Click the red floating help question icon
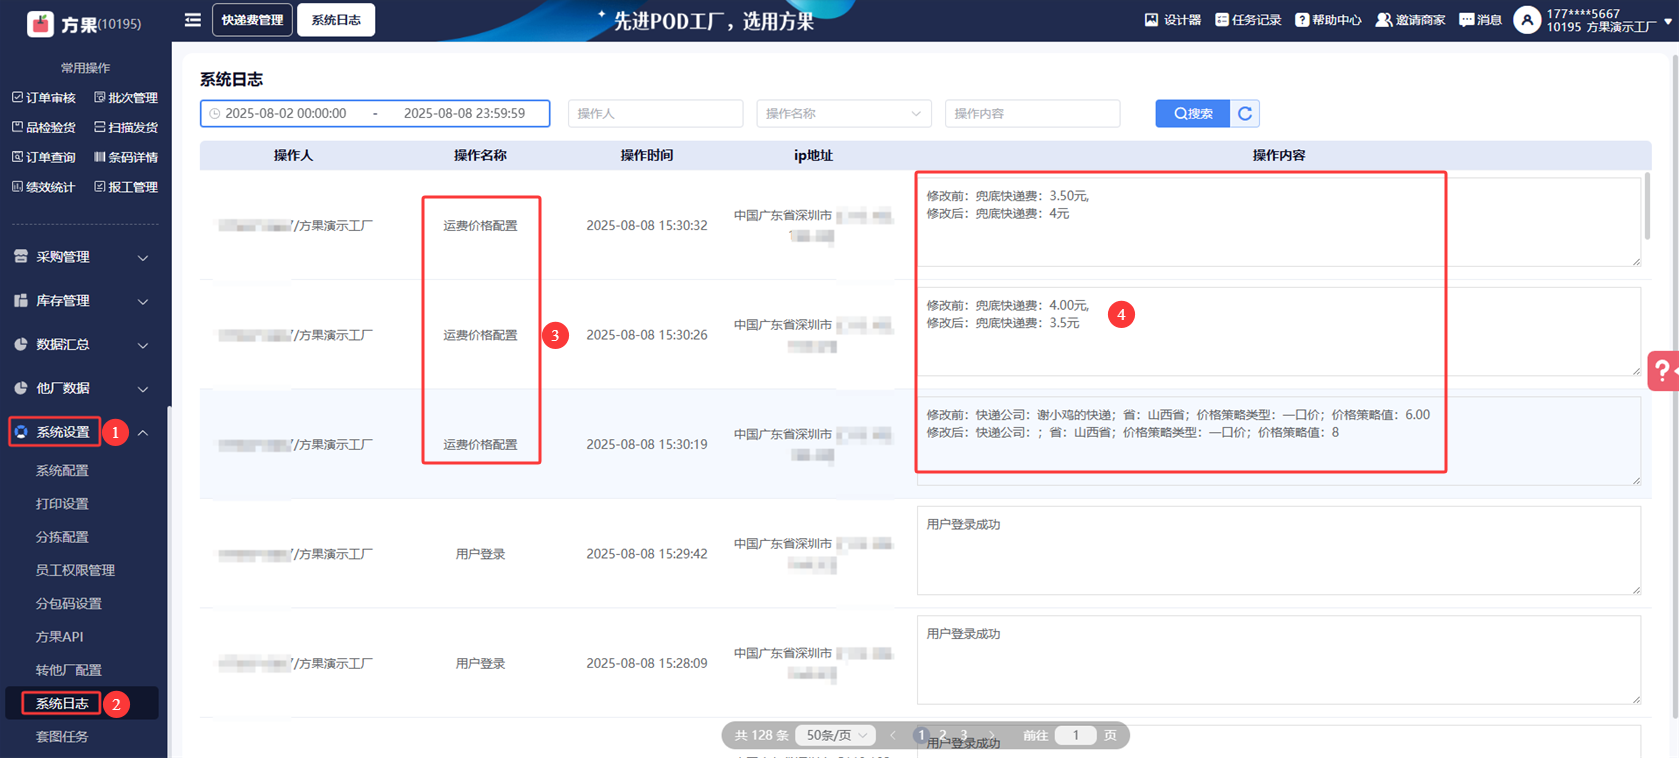Image resolution: width=1680 pixels, height=758 pixels. (1663, 371)
